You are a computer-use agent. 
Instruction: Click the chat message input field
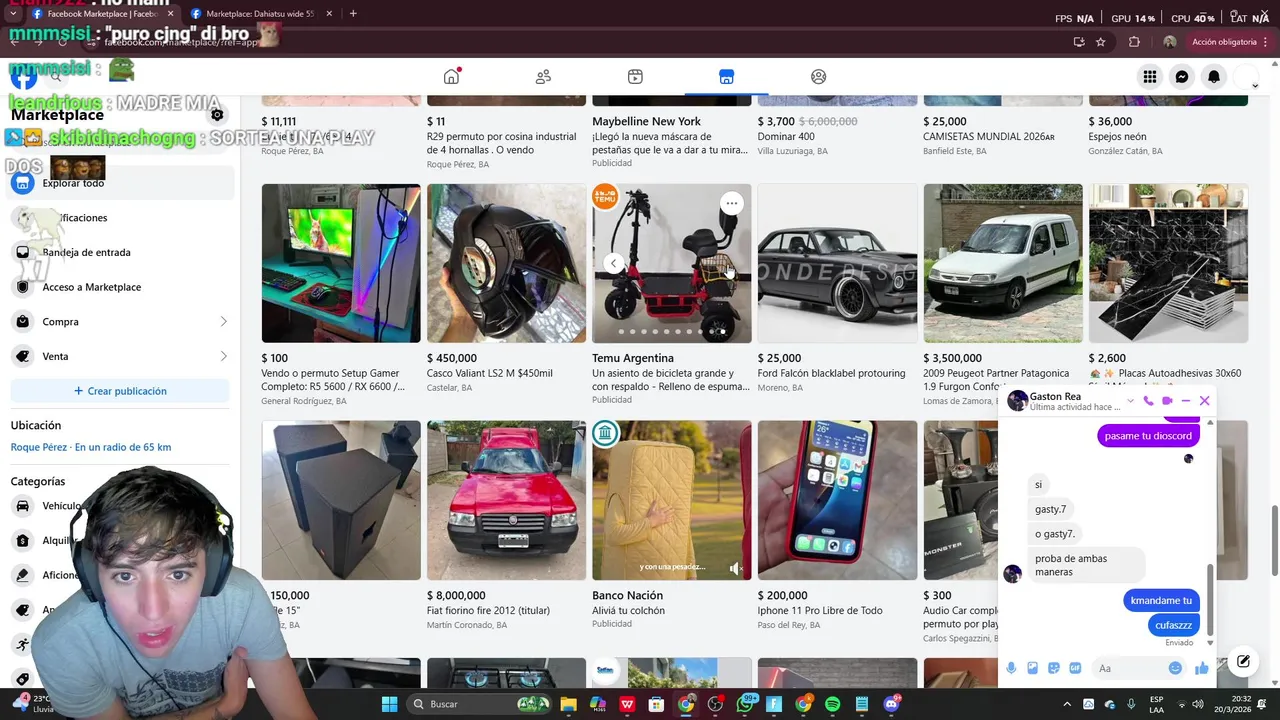1128,668
